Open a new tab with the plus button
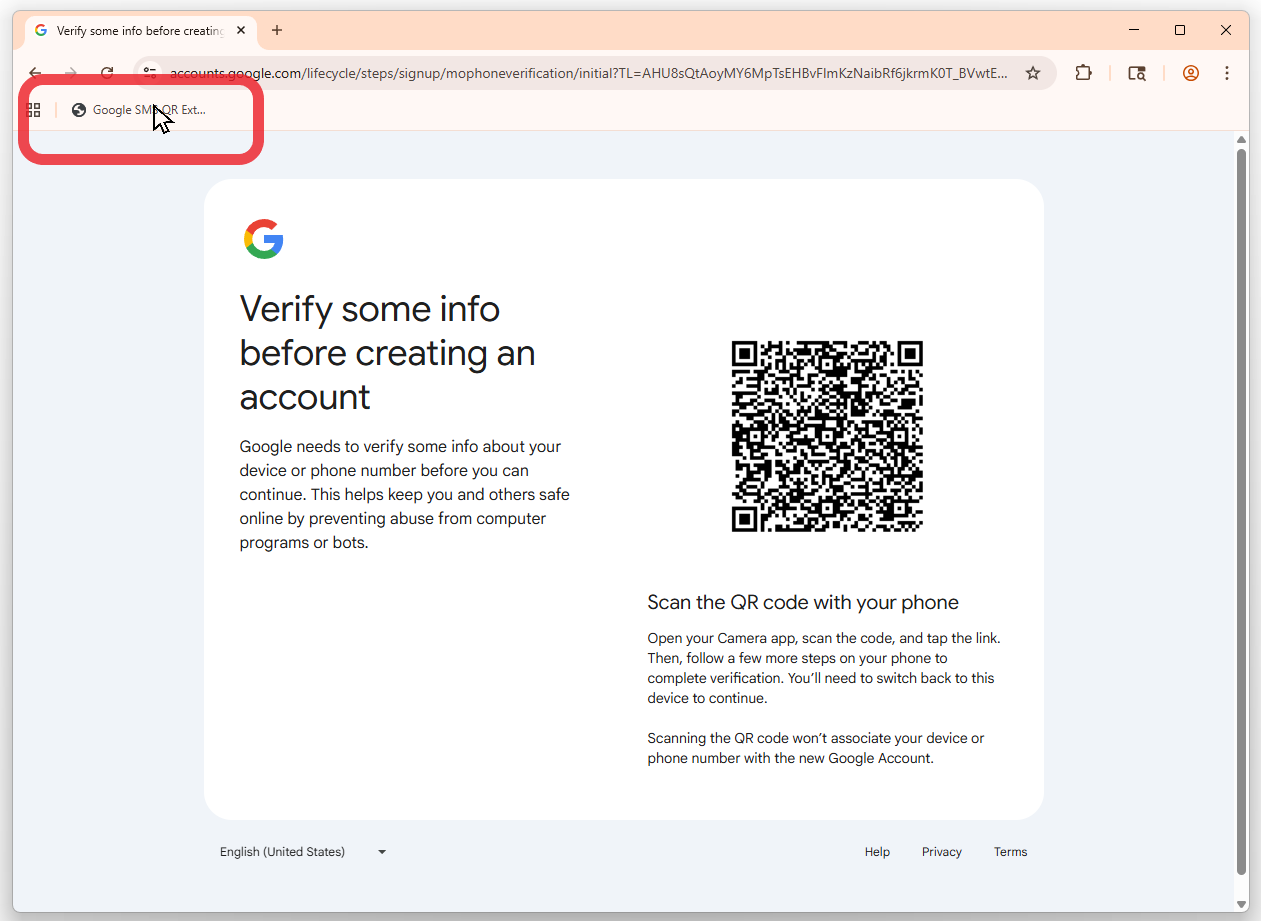 [x=277, y=31]
